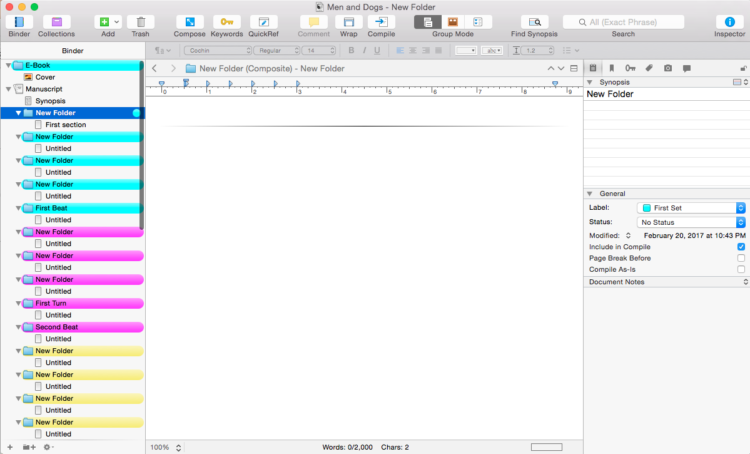750x454 pixels.
Task: Click the Keywords key icon in toolbar
Action: click(227, 21)
